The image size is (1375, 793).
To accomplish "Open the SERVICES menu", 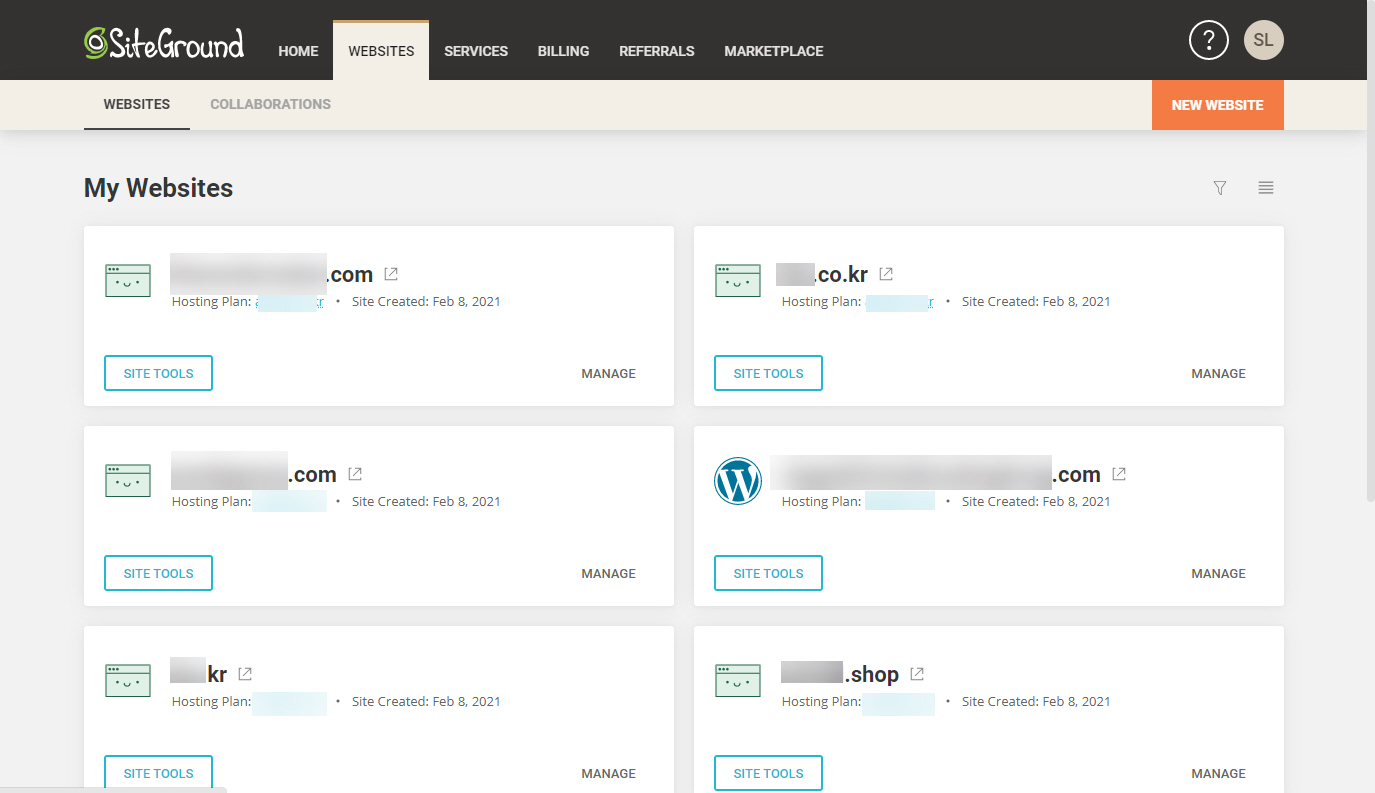I will pyautogui.click(x=476, y=51).
